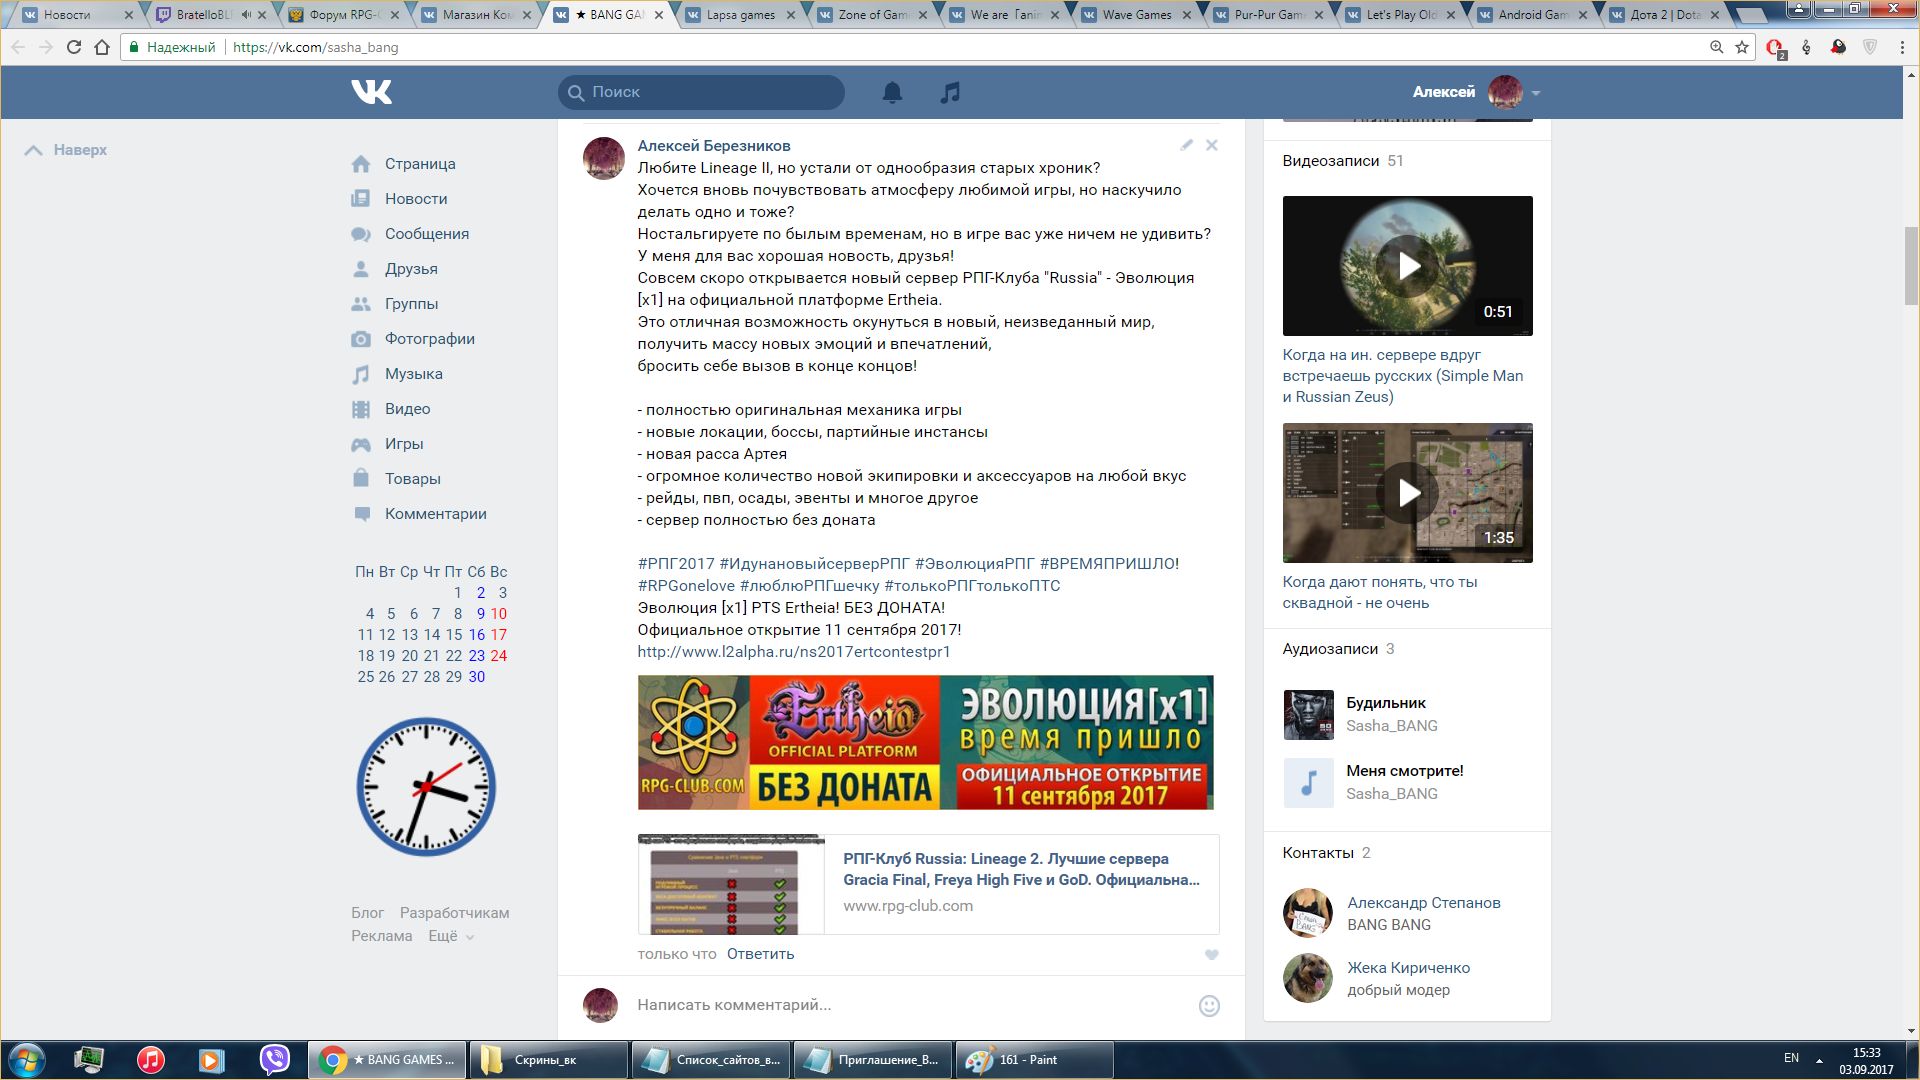Image resolution: width=1920 pixels, height=1080 pixels.
Task: Play the Будильник audio track
Action: 1308,714
